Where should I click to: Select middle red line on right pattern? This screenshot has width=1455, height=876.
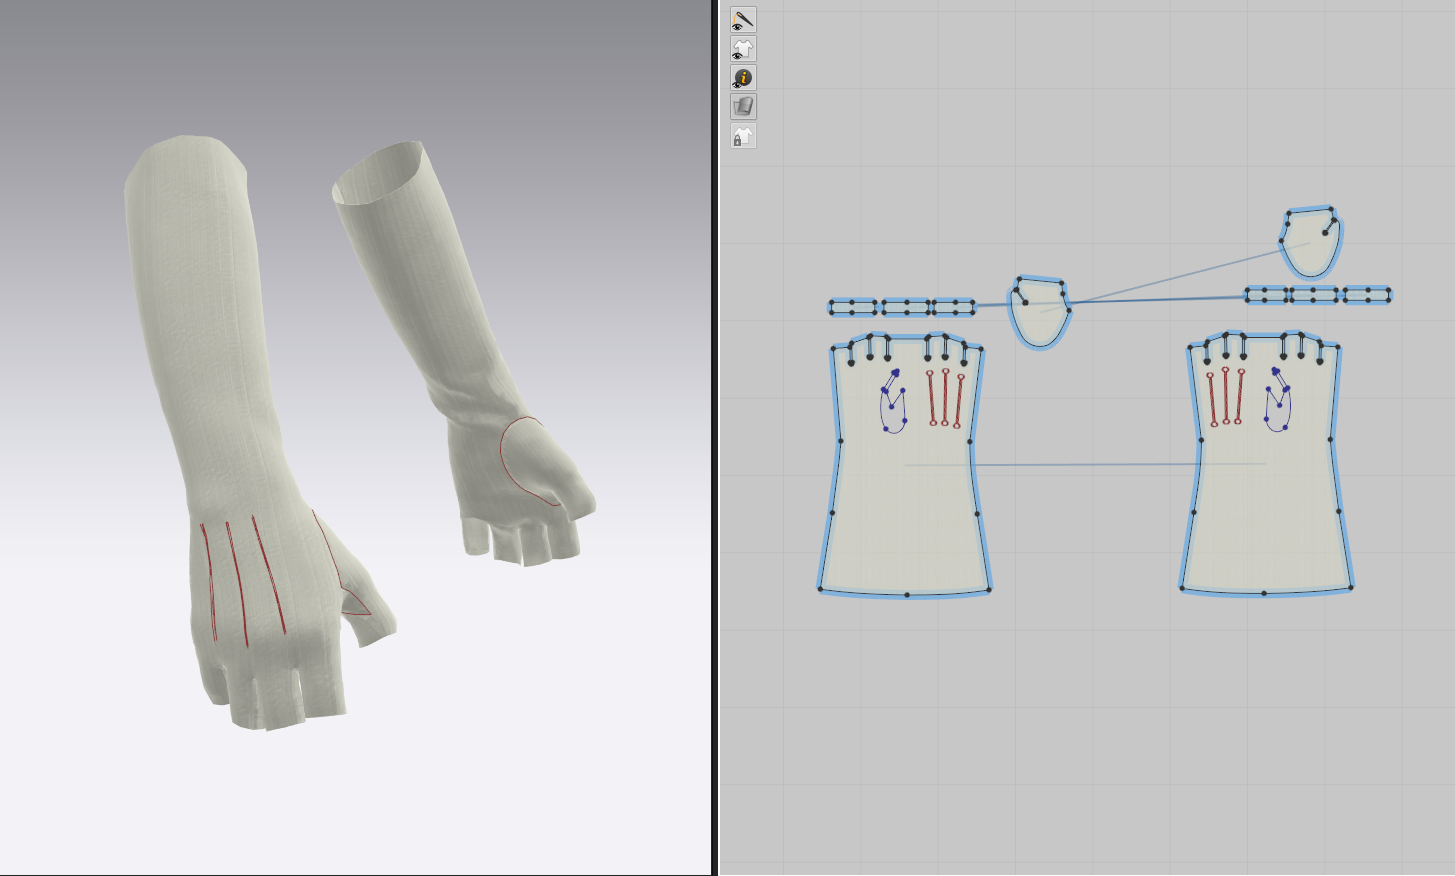coord(1225,396)
